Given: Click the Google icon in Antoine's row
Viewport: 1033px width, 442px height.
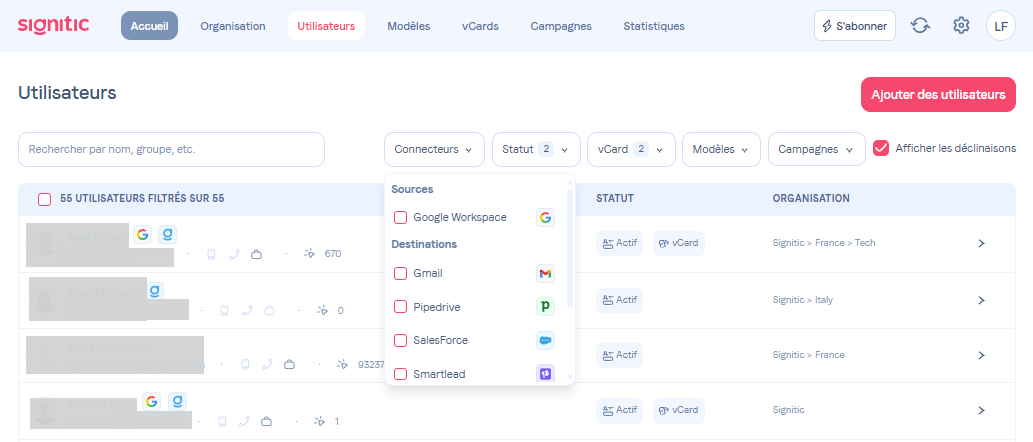Looking at the screenshot, I should (x=152, y=401).
